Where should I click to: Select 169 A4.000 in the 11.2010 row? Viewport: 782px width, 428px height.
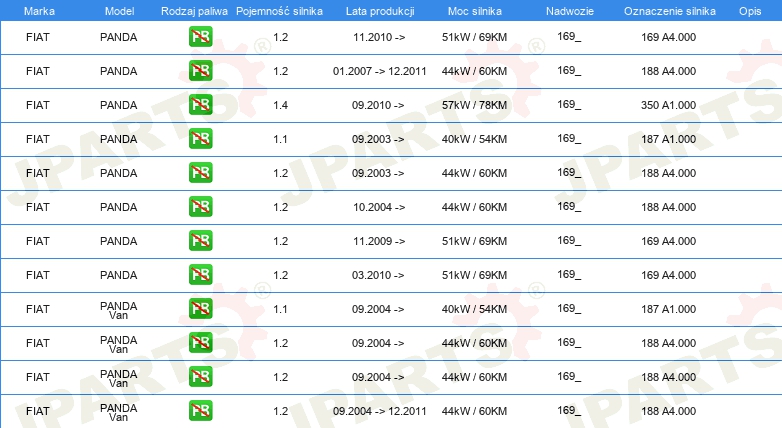tap(668, 37)
